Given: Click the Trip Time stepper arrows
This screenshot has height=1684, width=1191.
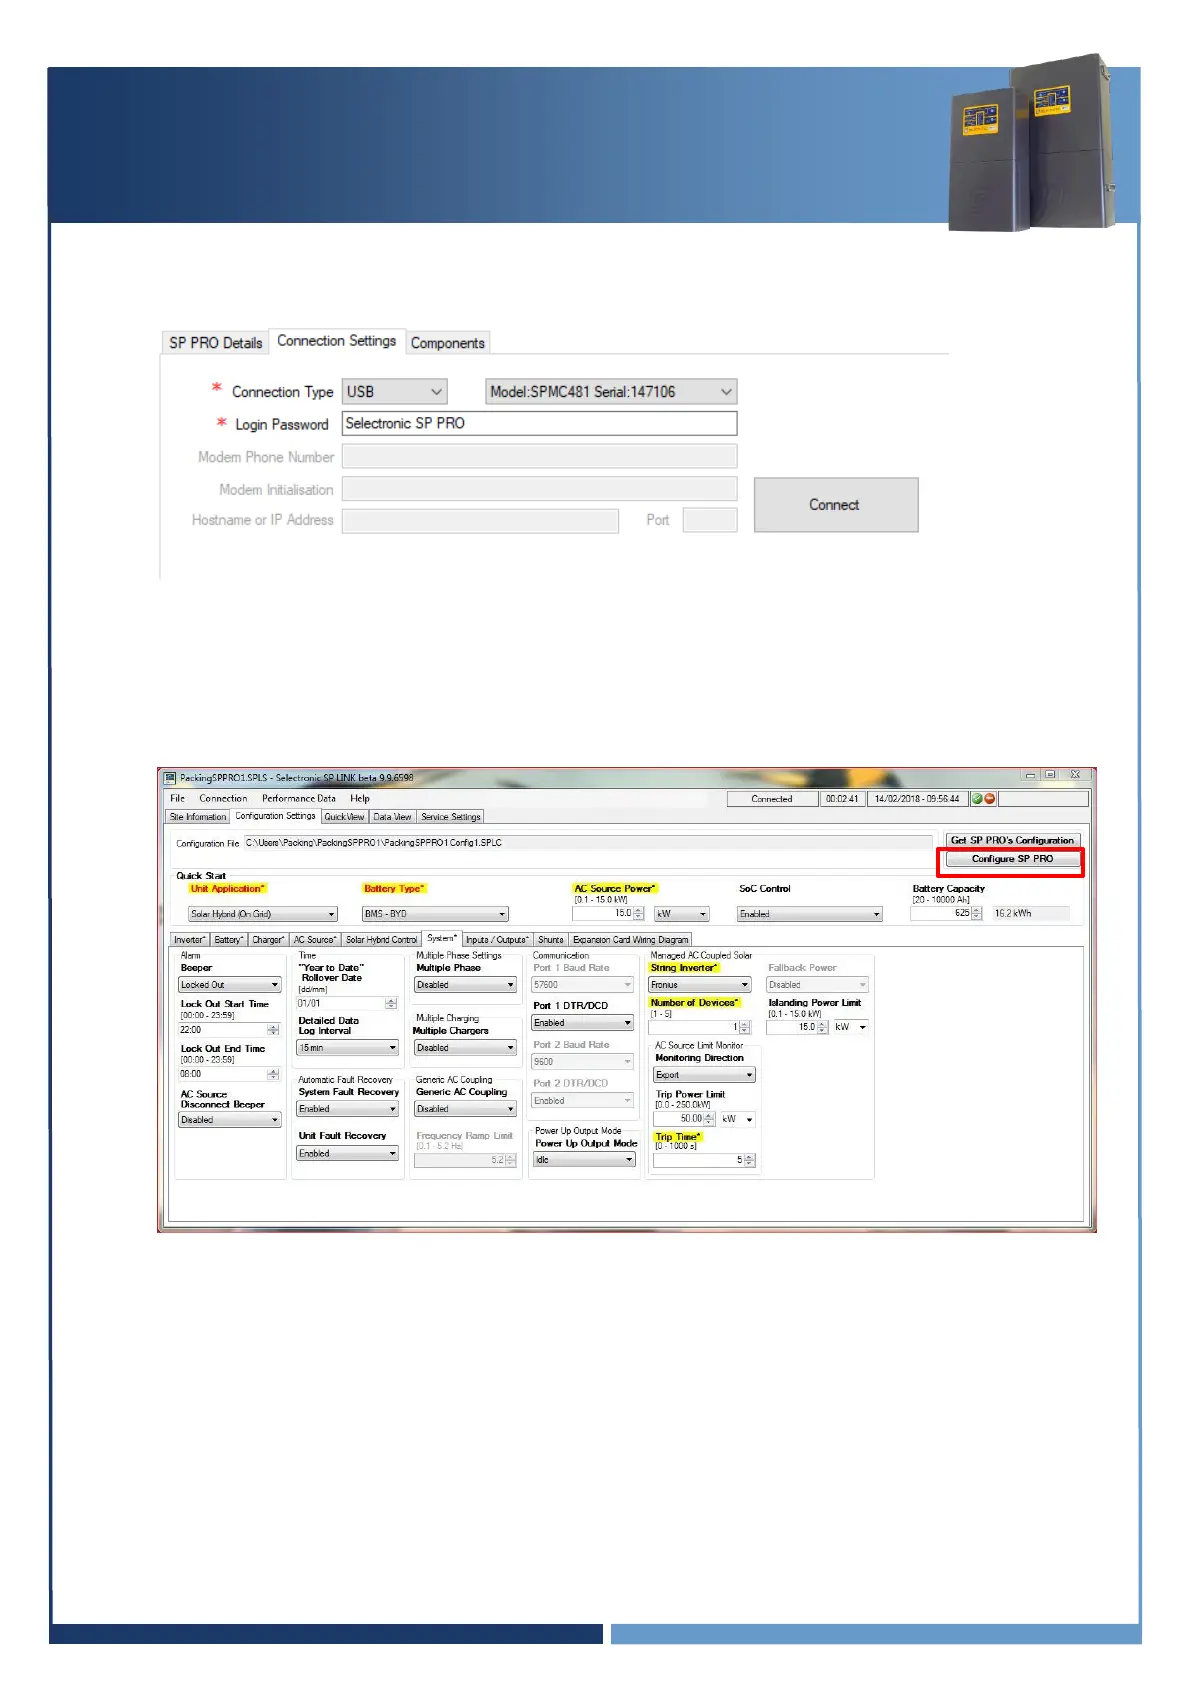Looking at the screenshot, I should point(750,1161).
